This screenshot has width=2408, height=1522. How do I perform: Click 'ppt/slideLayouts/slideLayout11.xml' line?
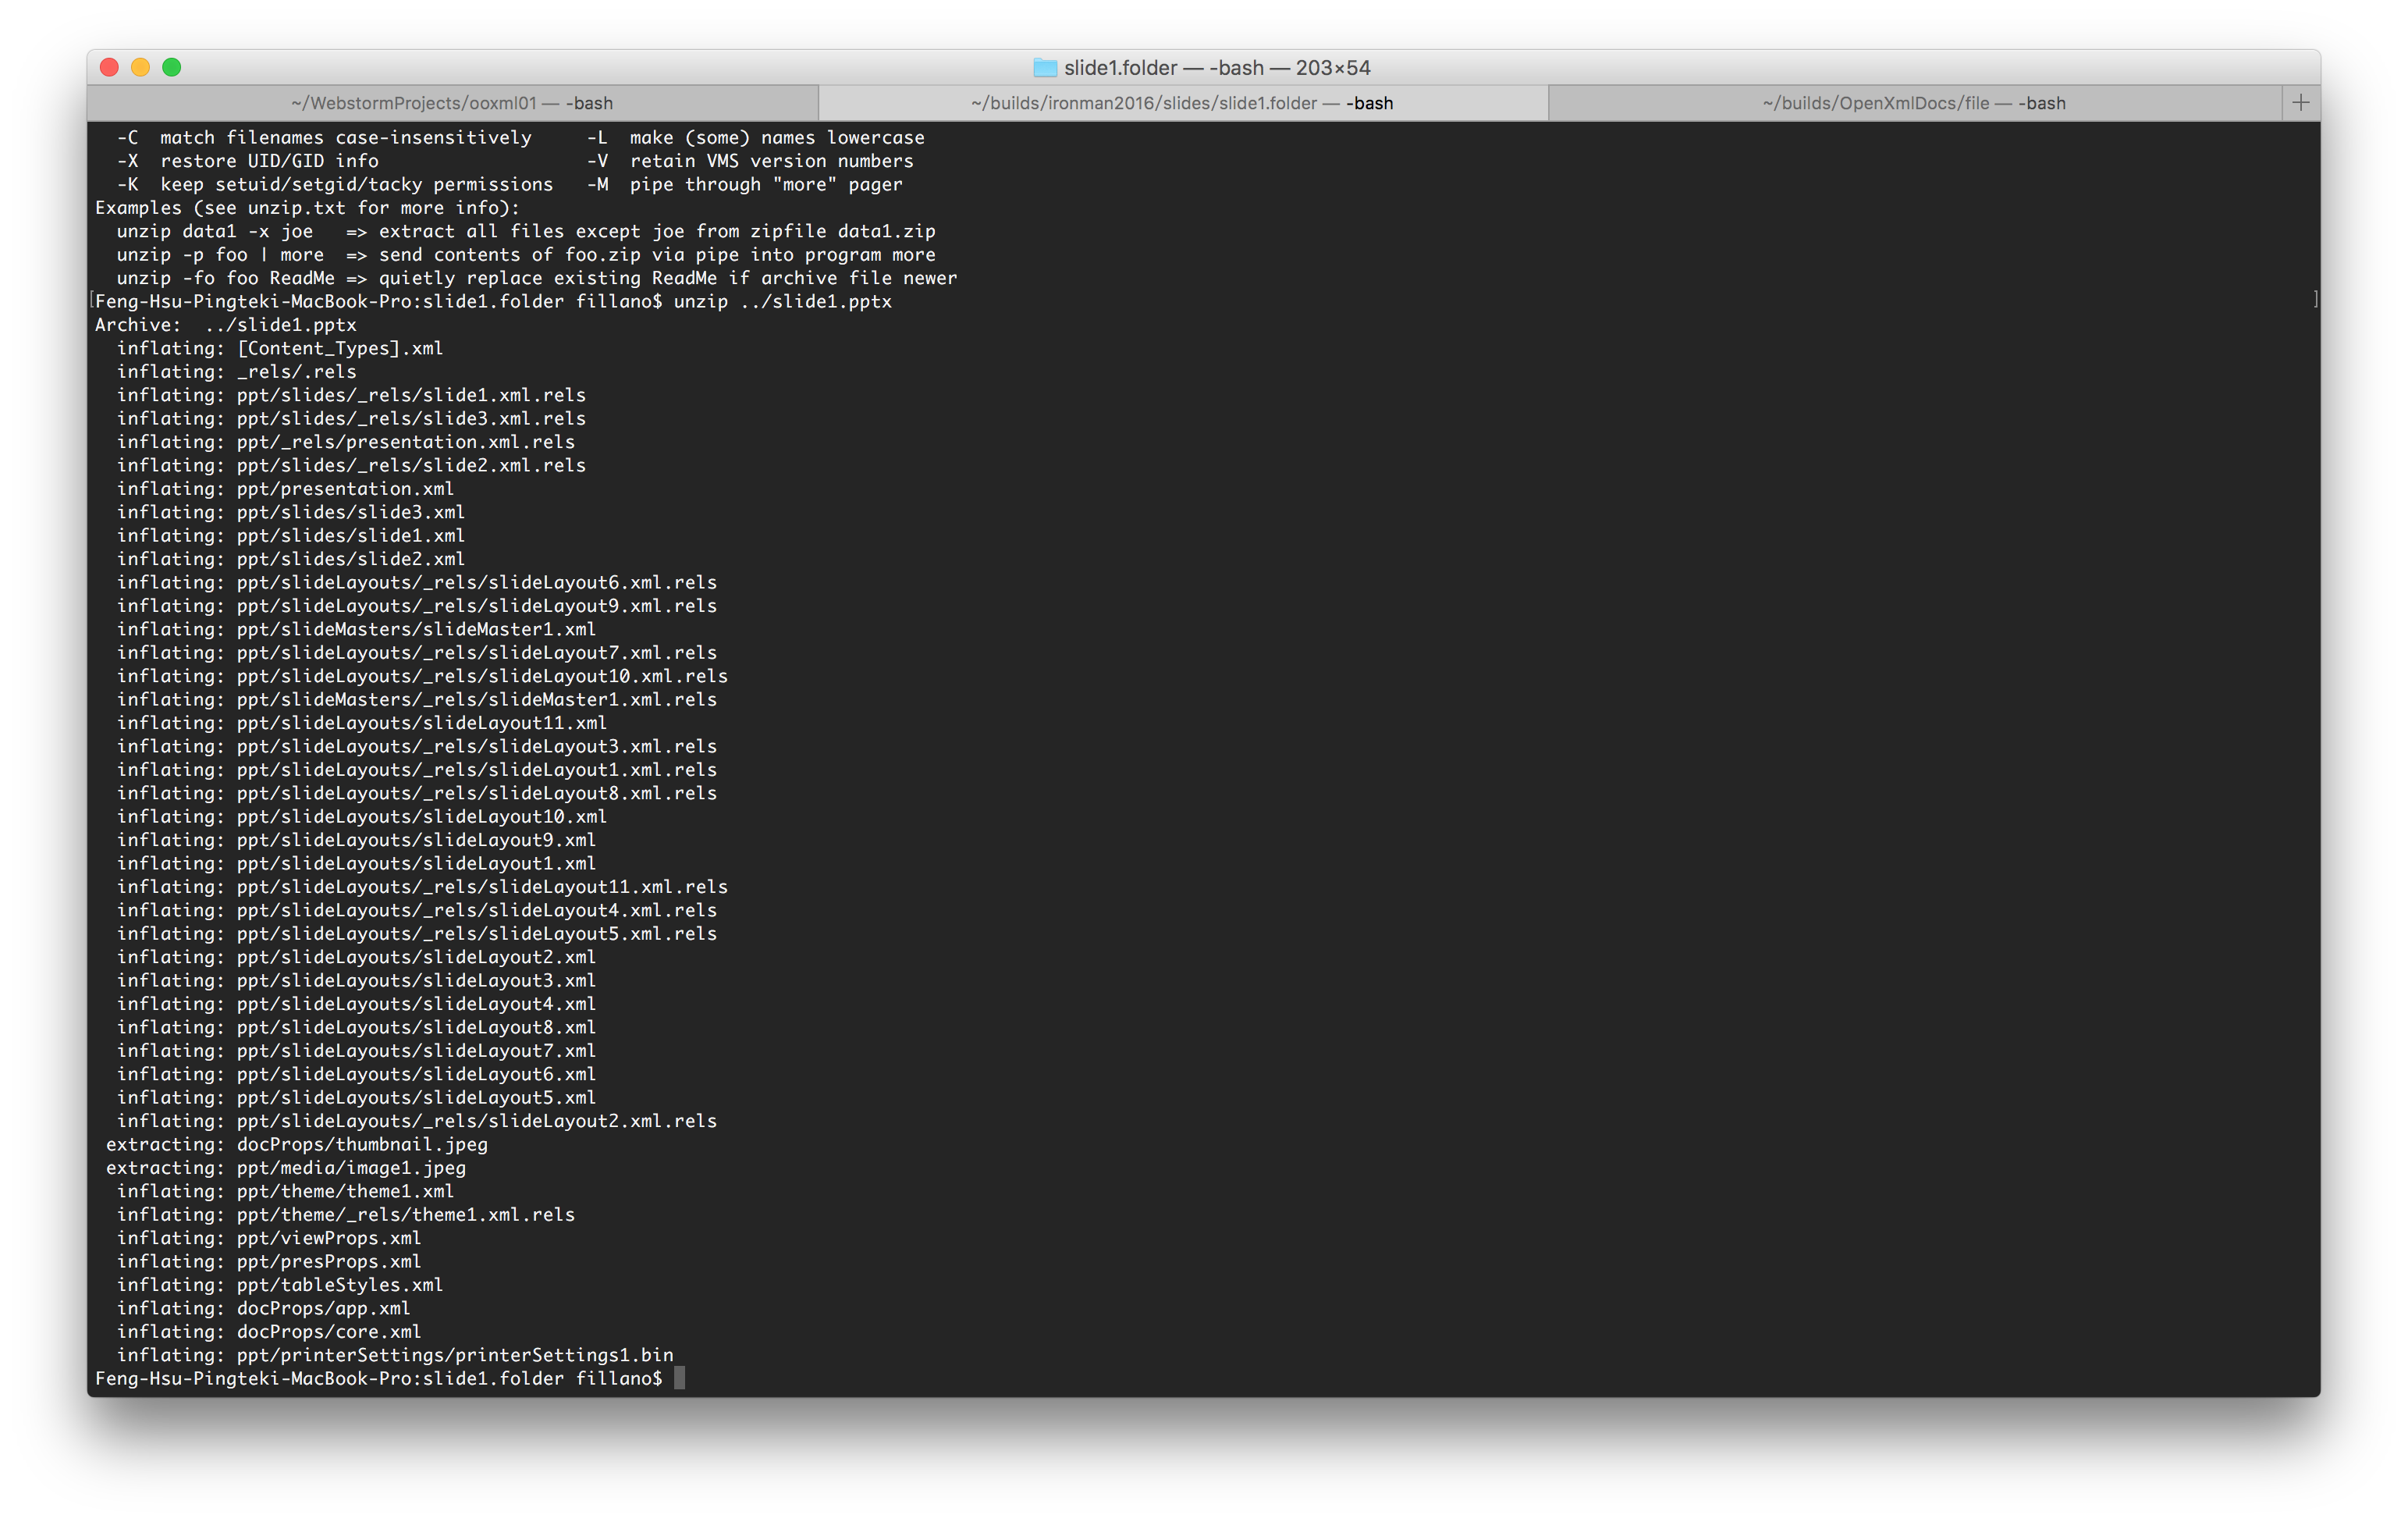pyautogui.click(x=362, y=723)
